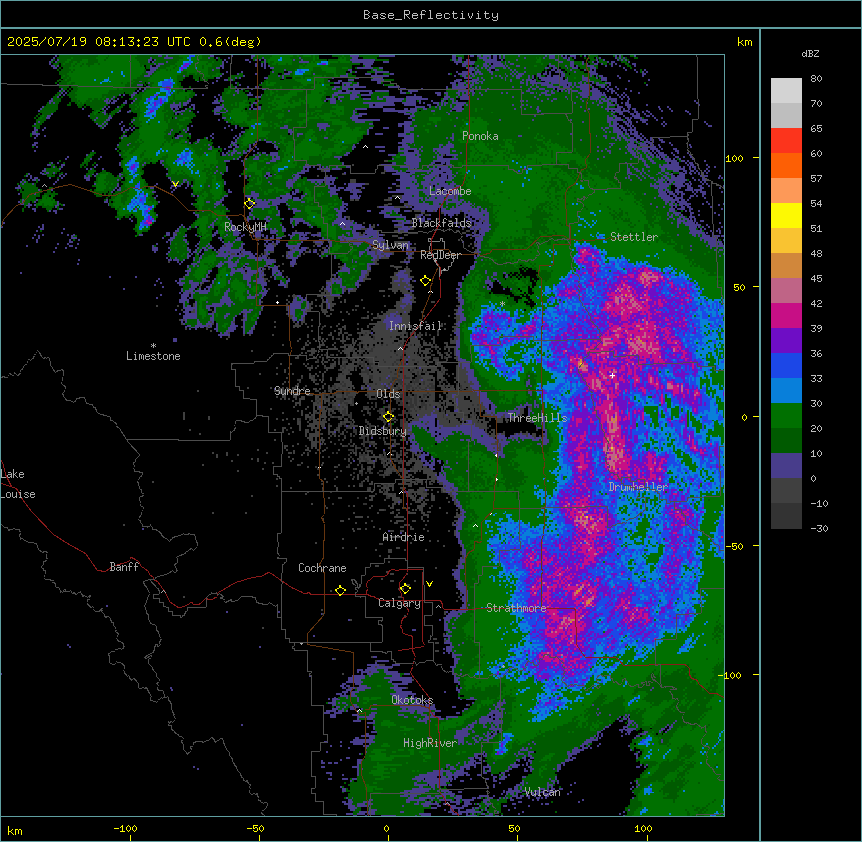
Task: Select the magenta legend swatch below 42
Action: pos(786,315)
